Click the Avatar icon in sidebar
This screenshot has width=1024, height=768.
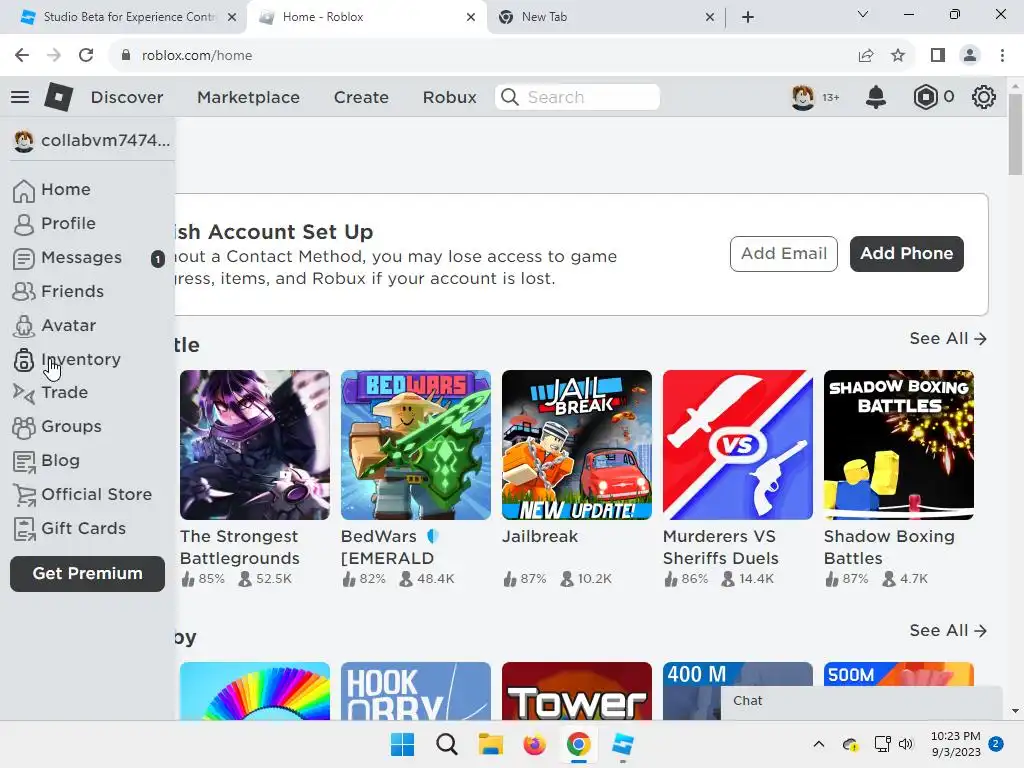pyautogui.click(x=24, y=325)
